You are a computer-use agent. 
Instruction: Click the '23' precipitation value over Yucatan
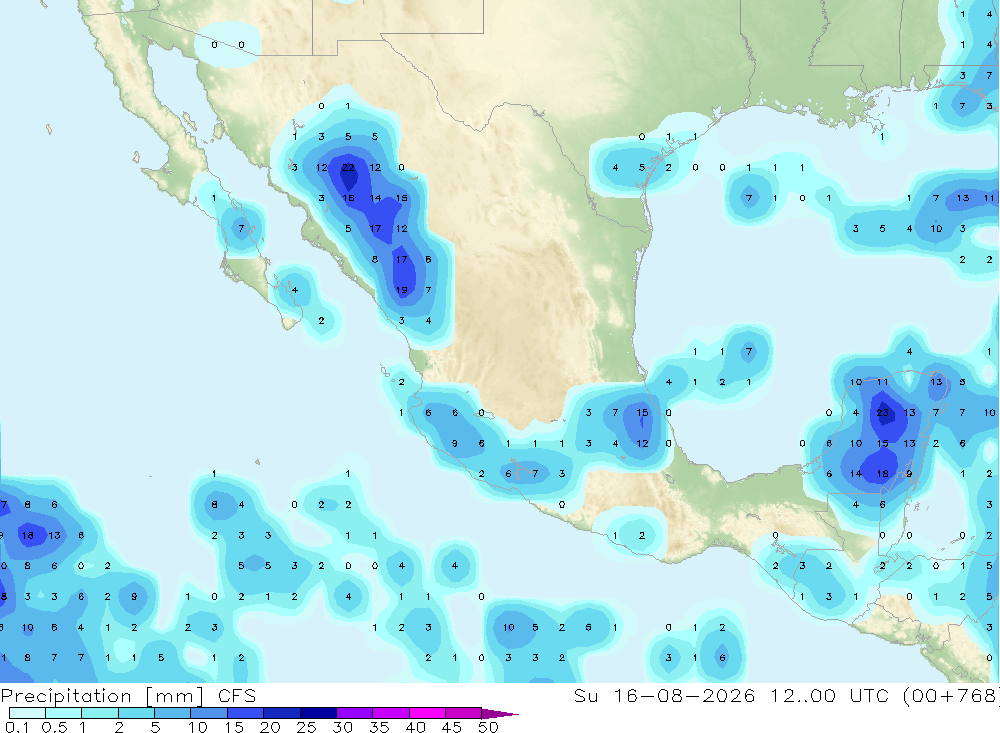tap(883, 413)
